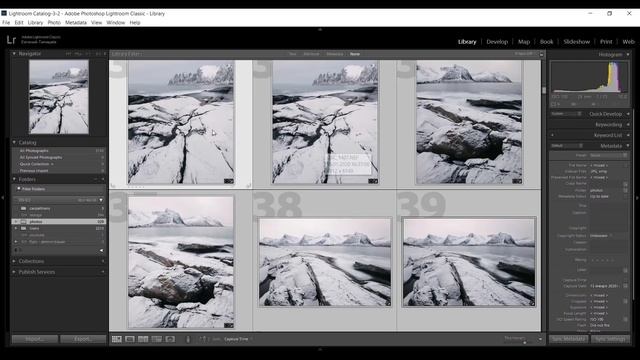The image size is (640, 360).
Task: Open the View menu
Action: click(96, 22)
